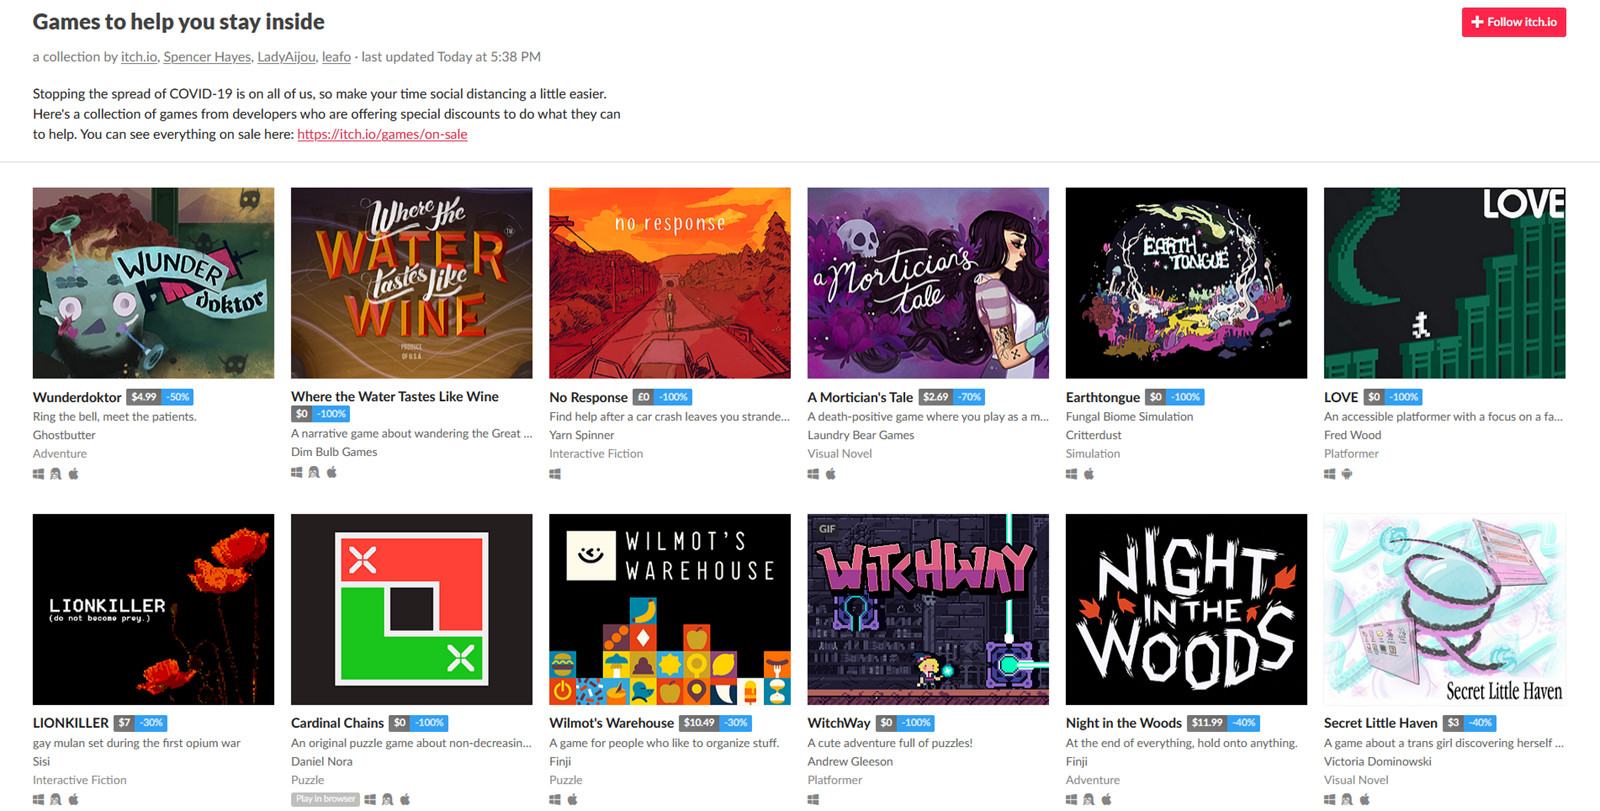
Task: Open the itch.io games on-sale link
Action: pyautogui.click(x=382, y=134)
